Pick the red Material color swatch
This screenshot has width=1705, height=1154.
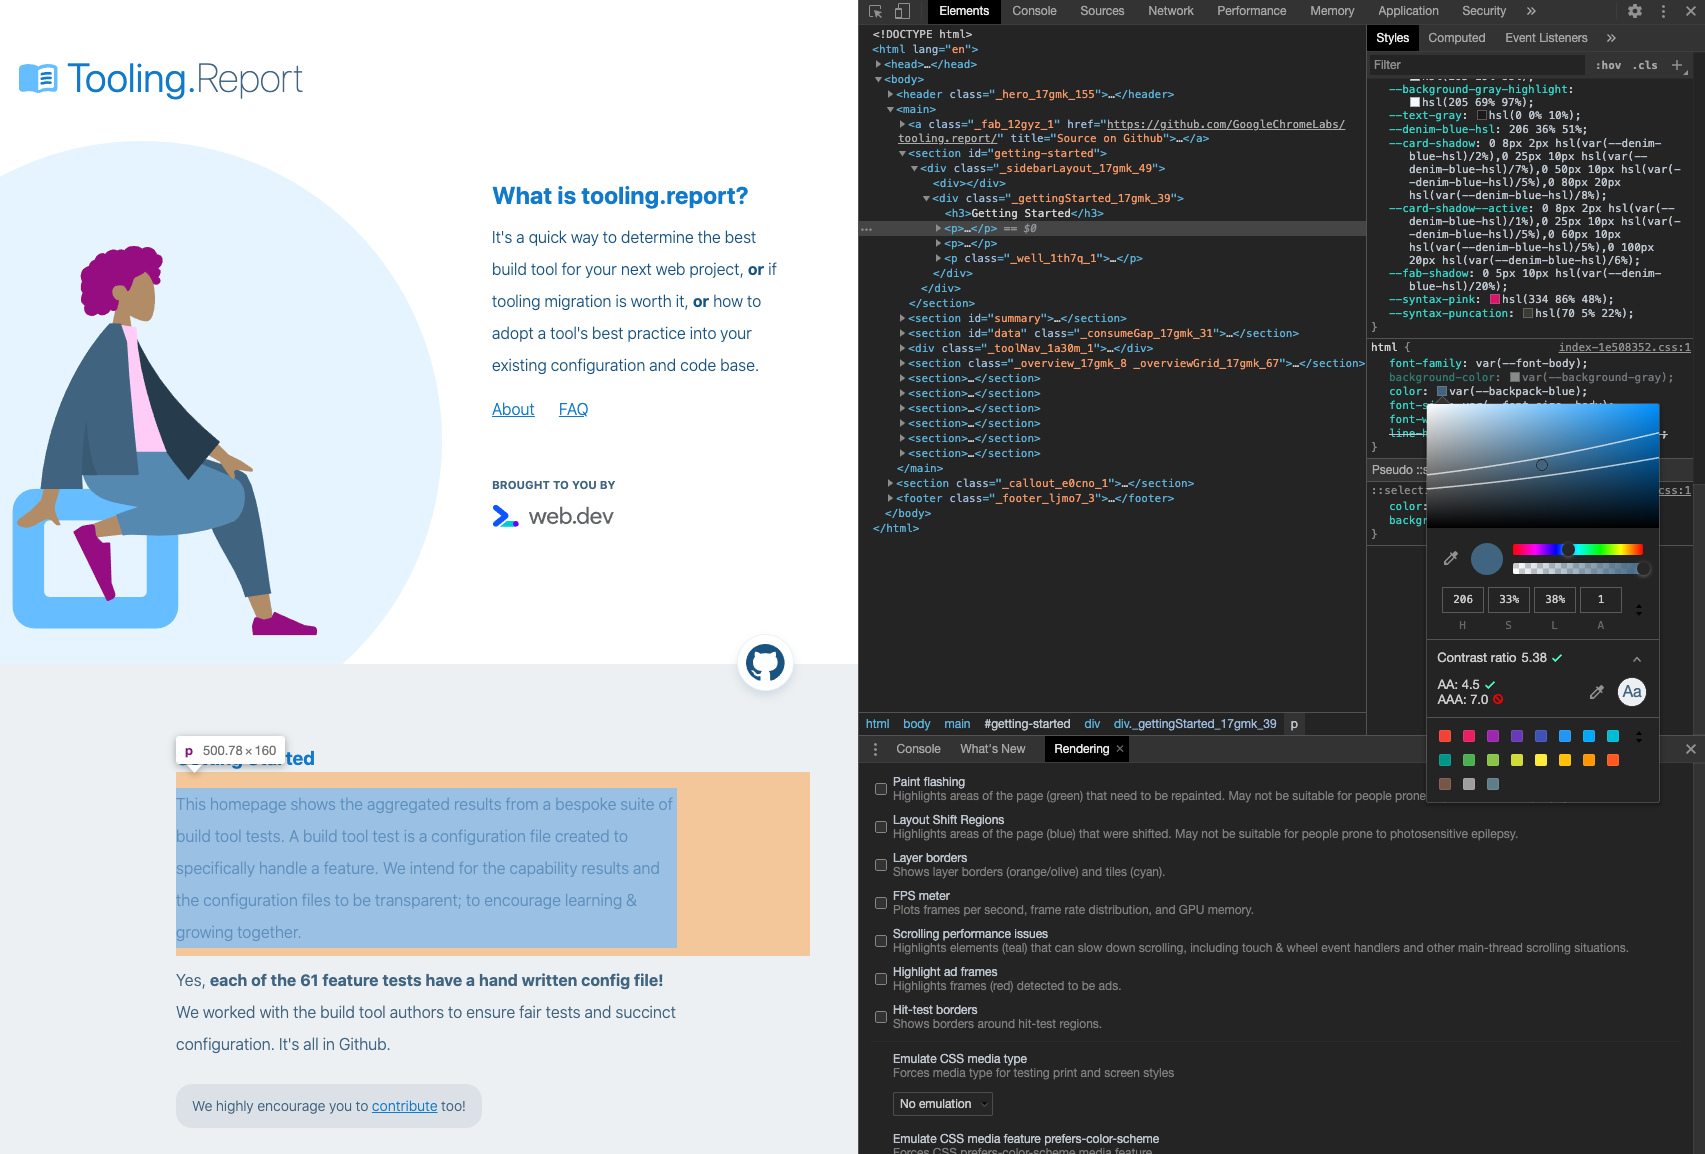[x=1444, y=735]
